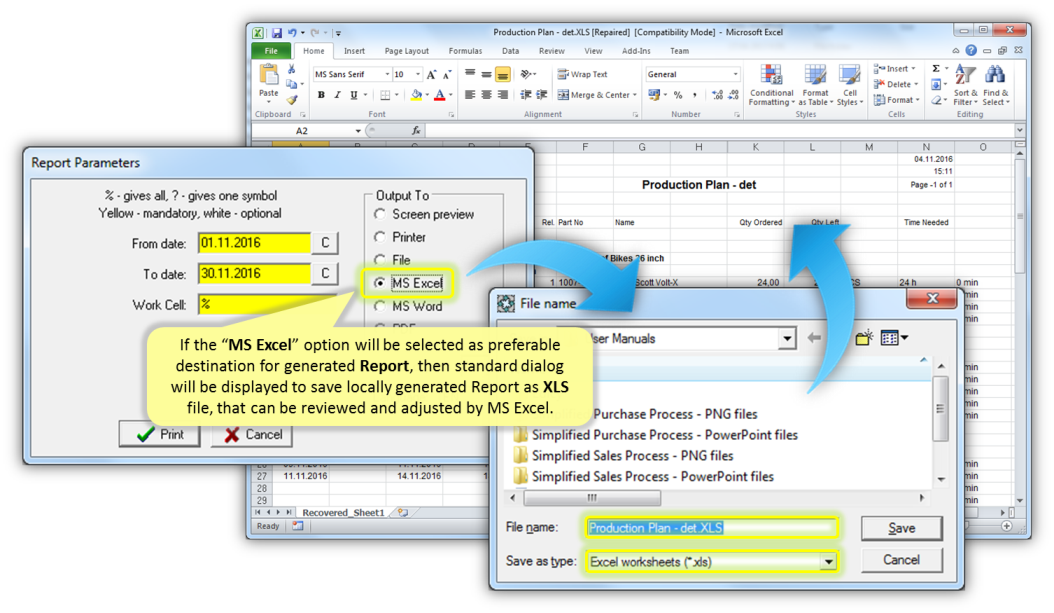Click the AutoSum sigma icon
Viewport: 1054px width, 613px height.
click(x=936, y=69)
